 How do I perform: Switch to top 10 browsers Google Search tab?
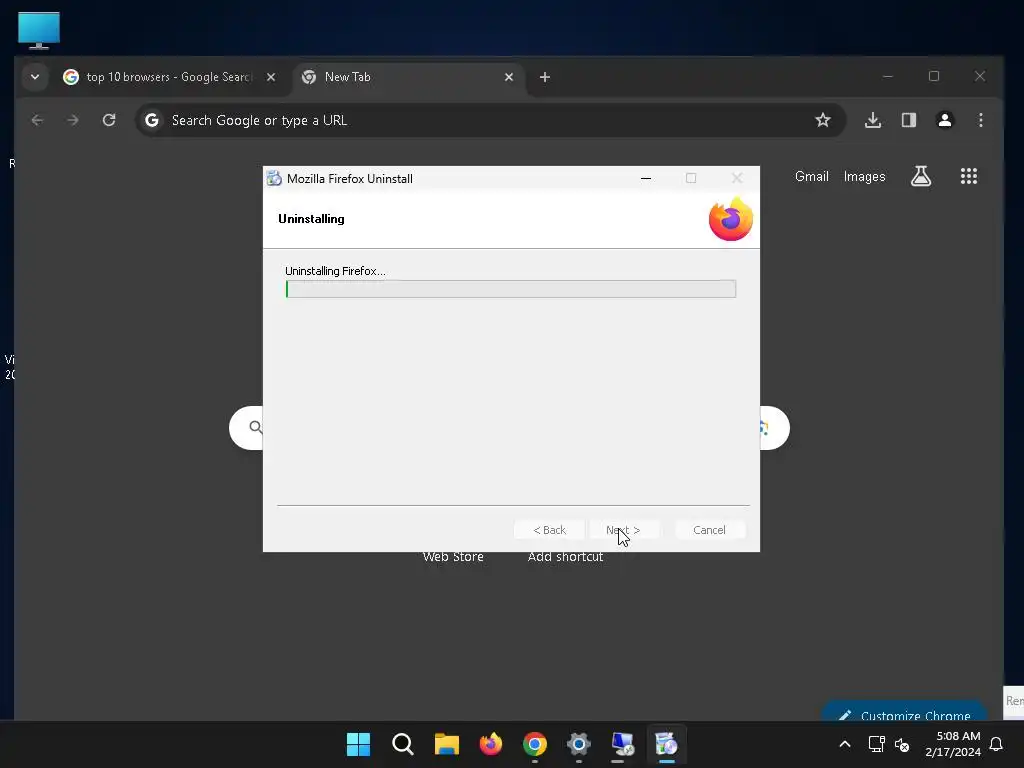point(168,77)
